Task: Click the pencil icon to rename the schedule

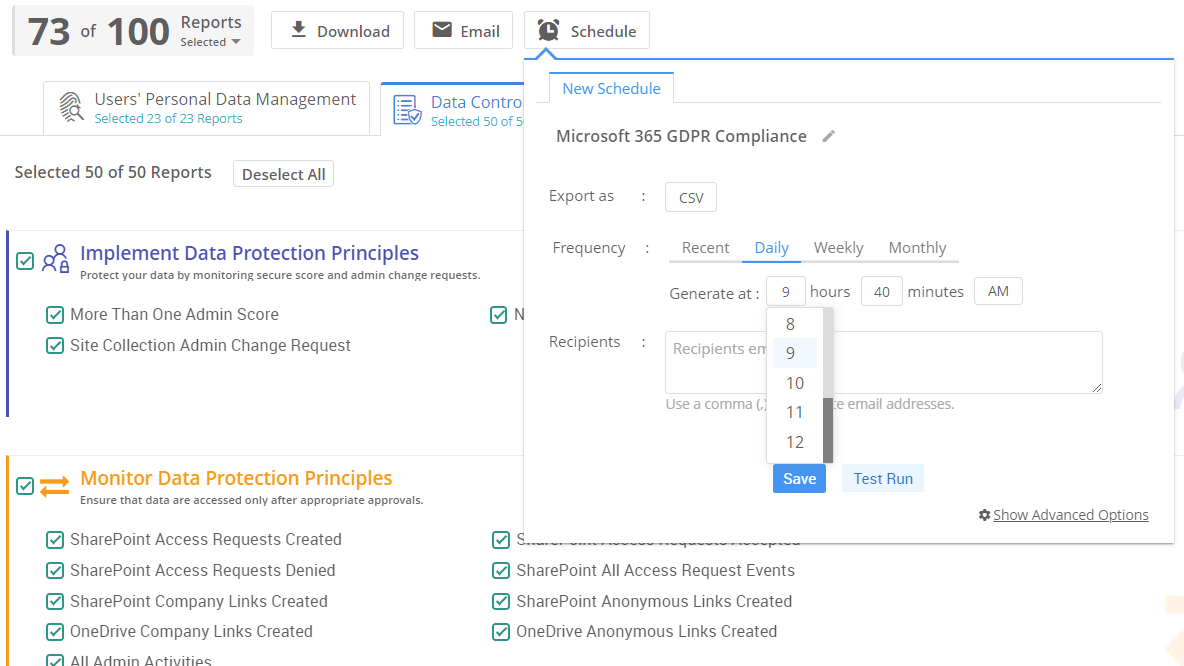Action: (x=827, y=137)
